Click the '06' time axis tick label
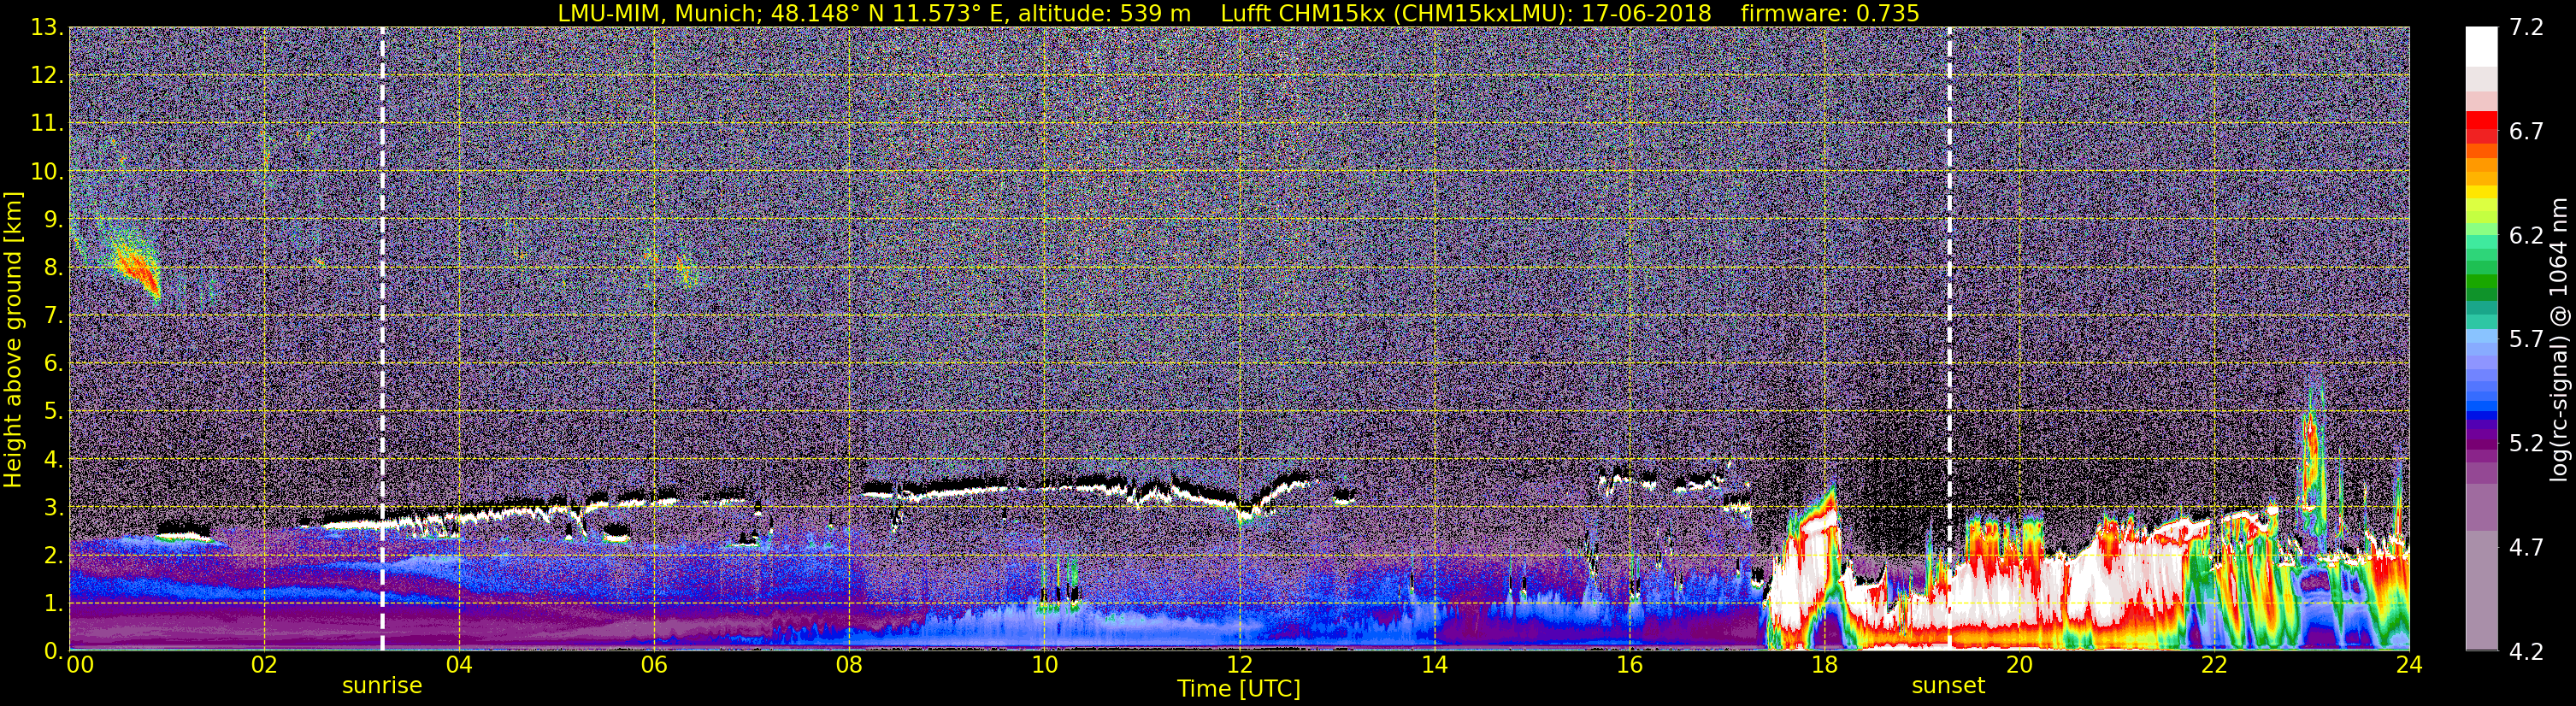Image resolution: width=2576 pixels, height=706 pixels. 654,665
